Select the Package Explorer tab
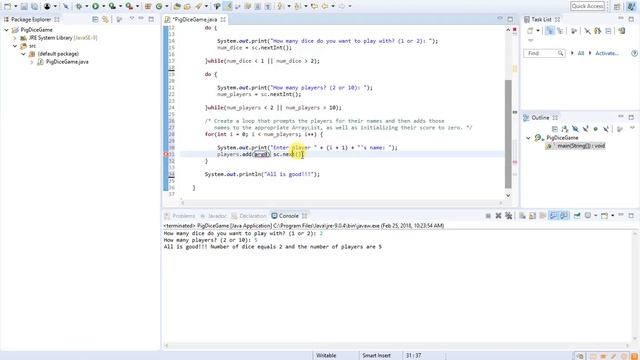Screen dimensions: 640x360 [31, 19]
